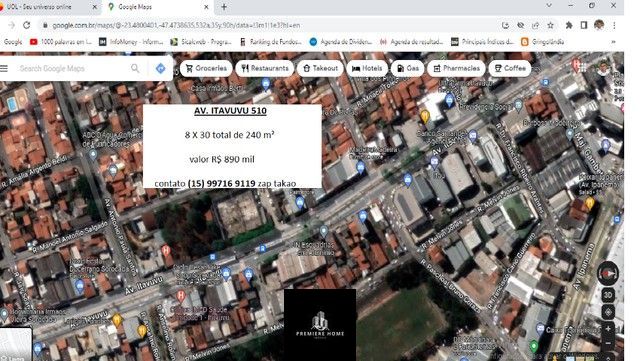
Task: Open directions with the blue diamond icon
Action: pyautogui.click(x=160, y=68)
